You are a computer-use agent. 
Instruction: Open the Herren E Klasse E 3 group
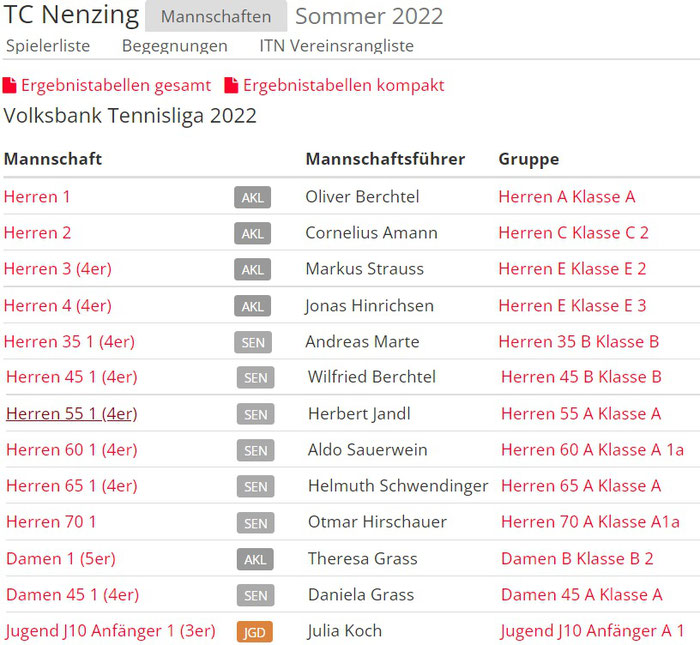click(x=572, y=306)
